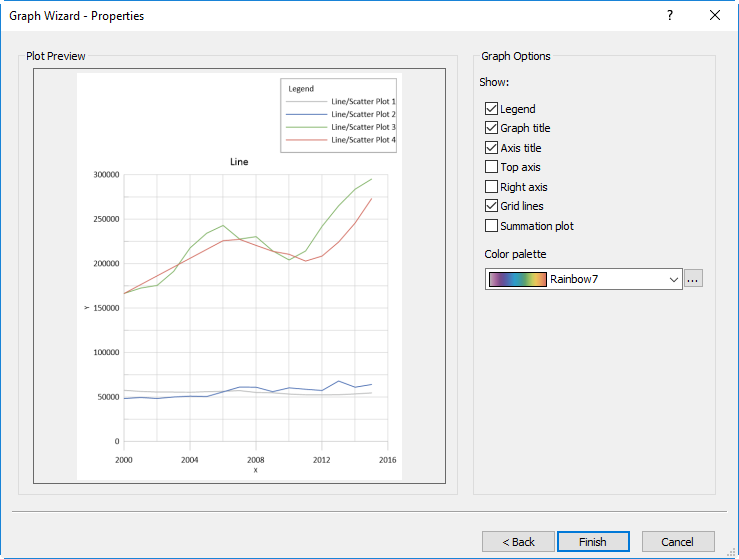739x559 pixels.
Task: Click the Rainbow7 gradient color swatch
Action: point(518,280)
